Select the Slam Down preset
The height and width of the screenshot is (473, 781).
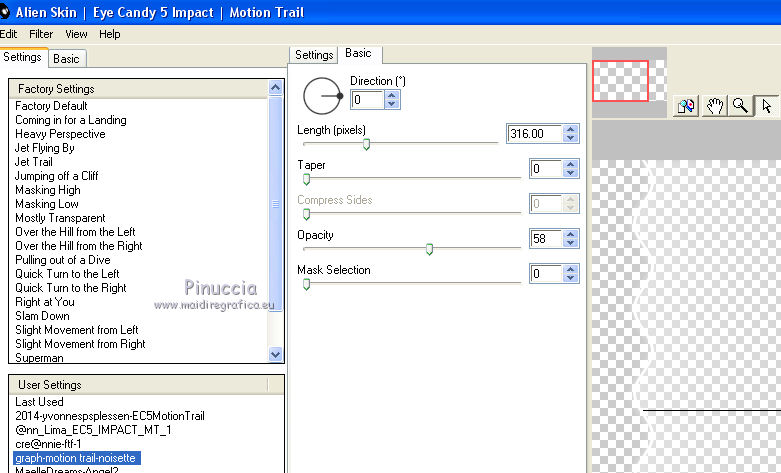pyautogui.click(x=42, y=316)
